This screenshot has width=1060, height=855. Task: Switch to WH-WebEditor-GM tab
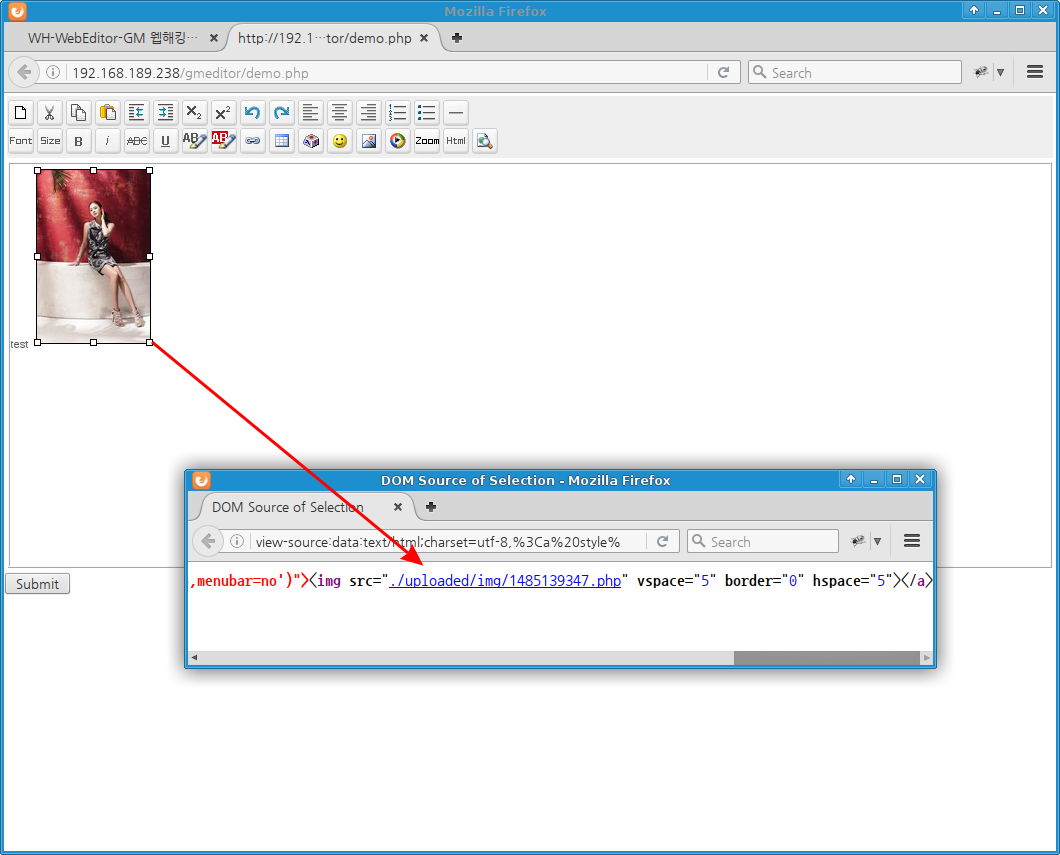(x=113, y=38)
